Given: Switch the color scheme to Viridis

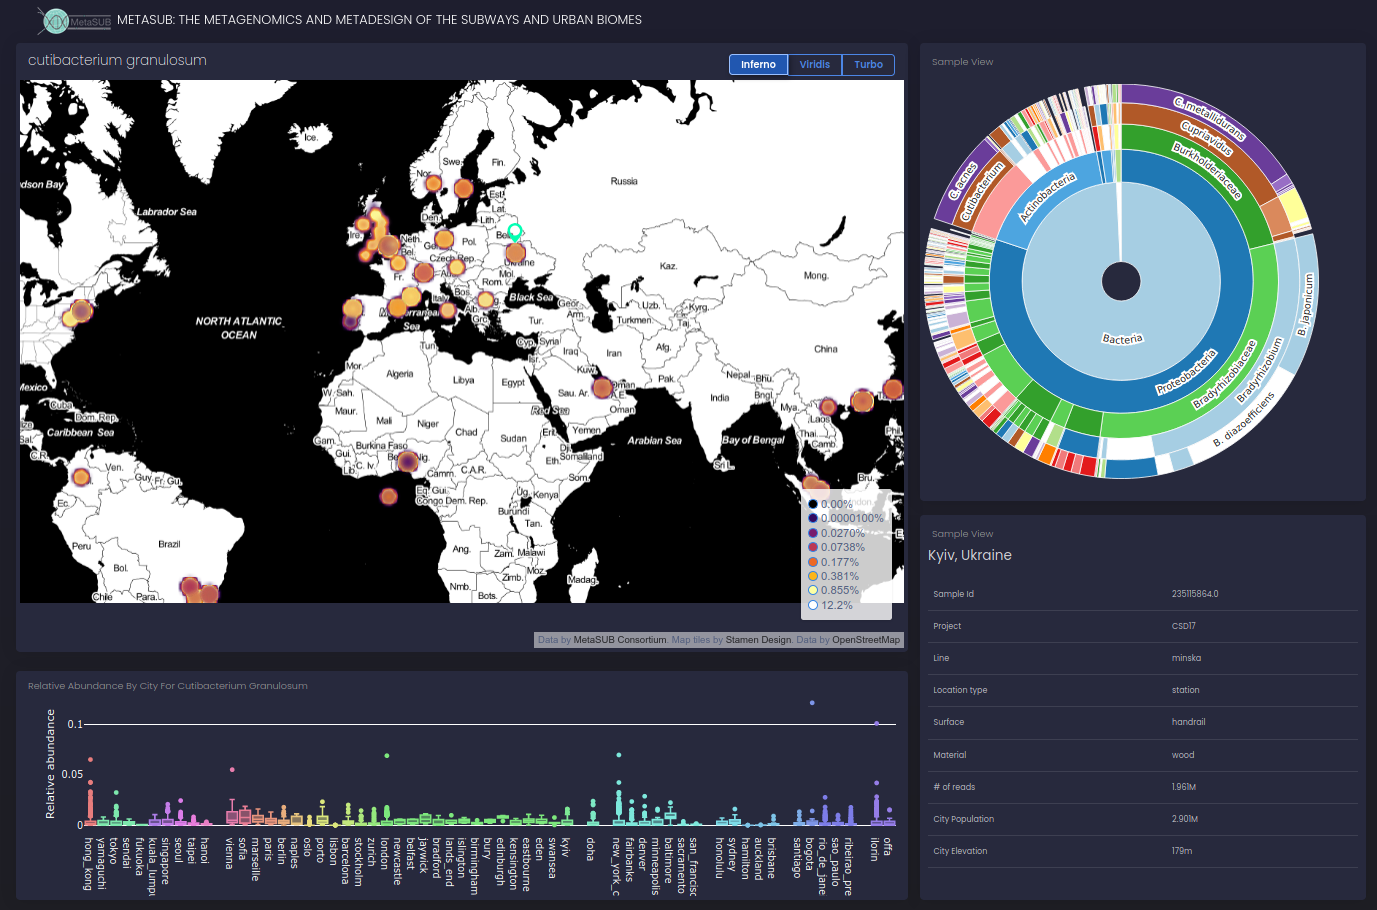Looking at the screenshot, I should (x=814, y=65).
